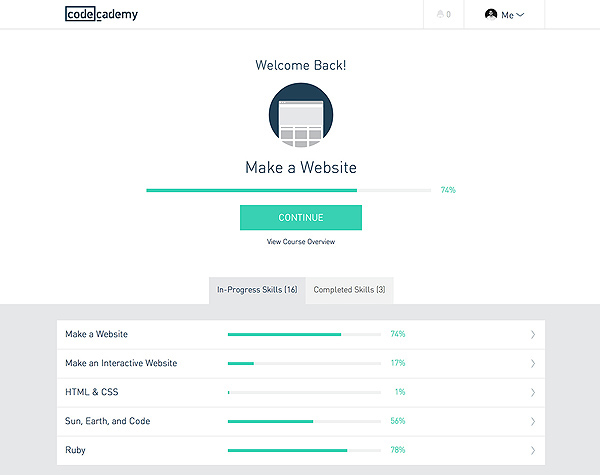Screen dimensions: 600x475
Task: Click the CONTINUE button
Action: coord(301,217)
